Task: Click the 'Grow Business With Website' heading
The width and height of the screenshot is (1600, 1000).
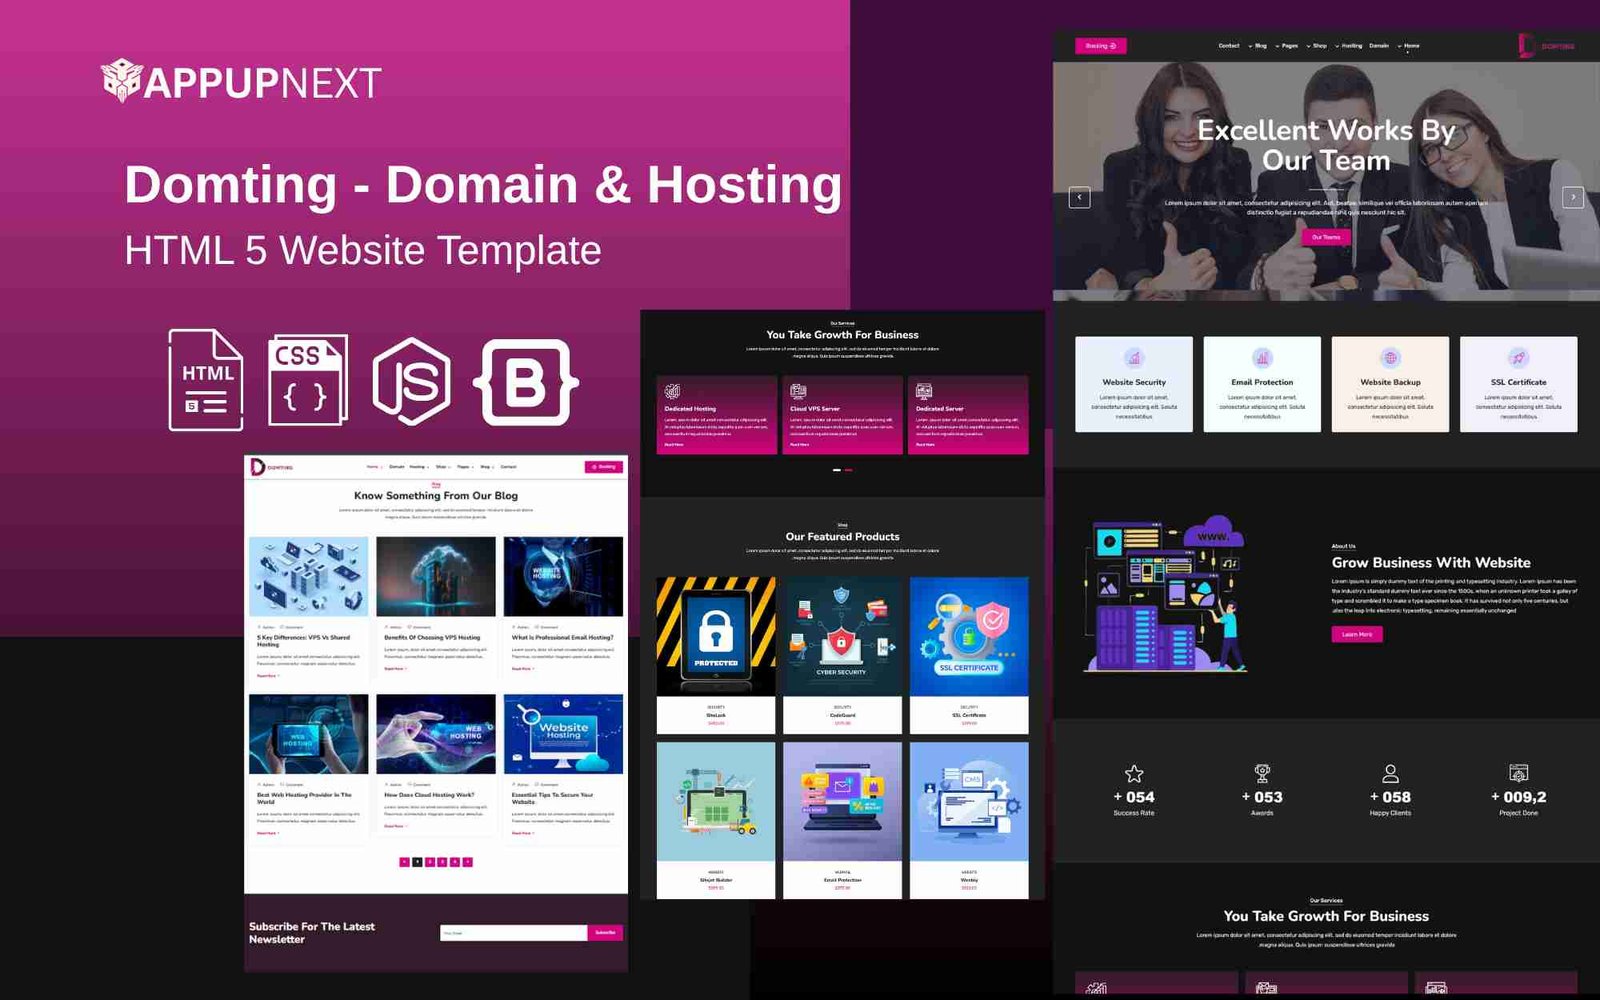Action: click(1431, 563)
